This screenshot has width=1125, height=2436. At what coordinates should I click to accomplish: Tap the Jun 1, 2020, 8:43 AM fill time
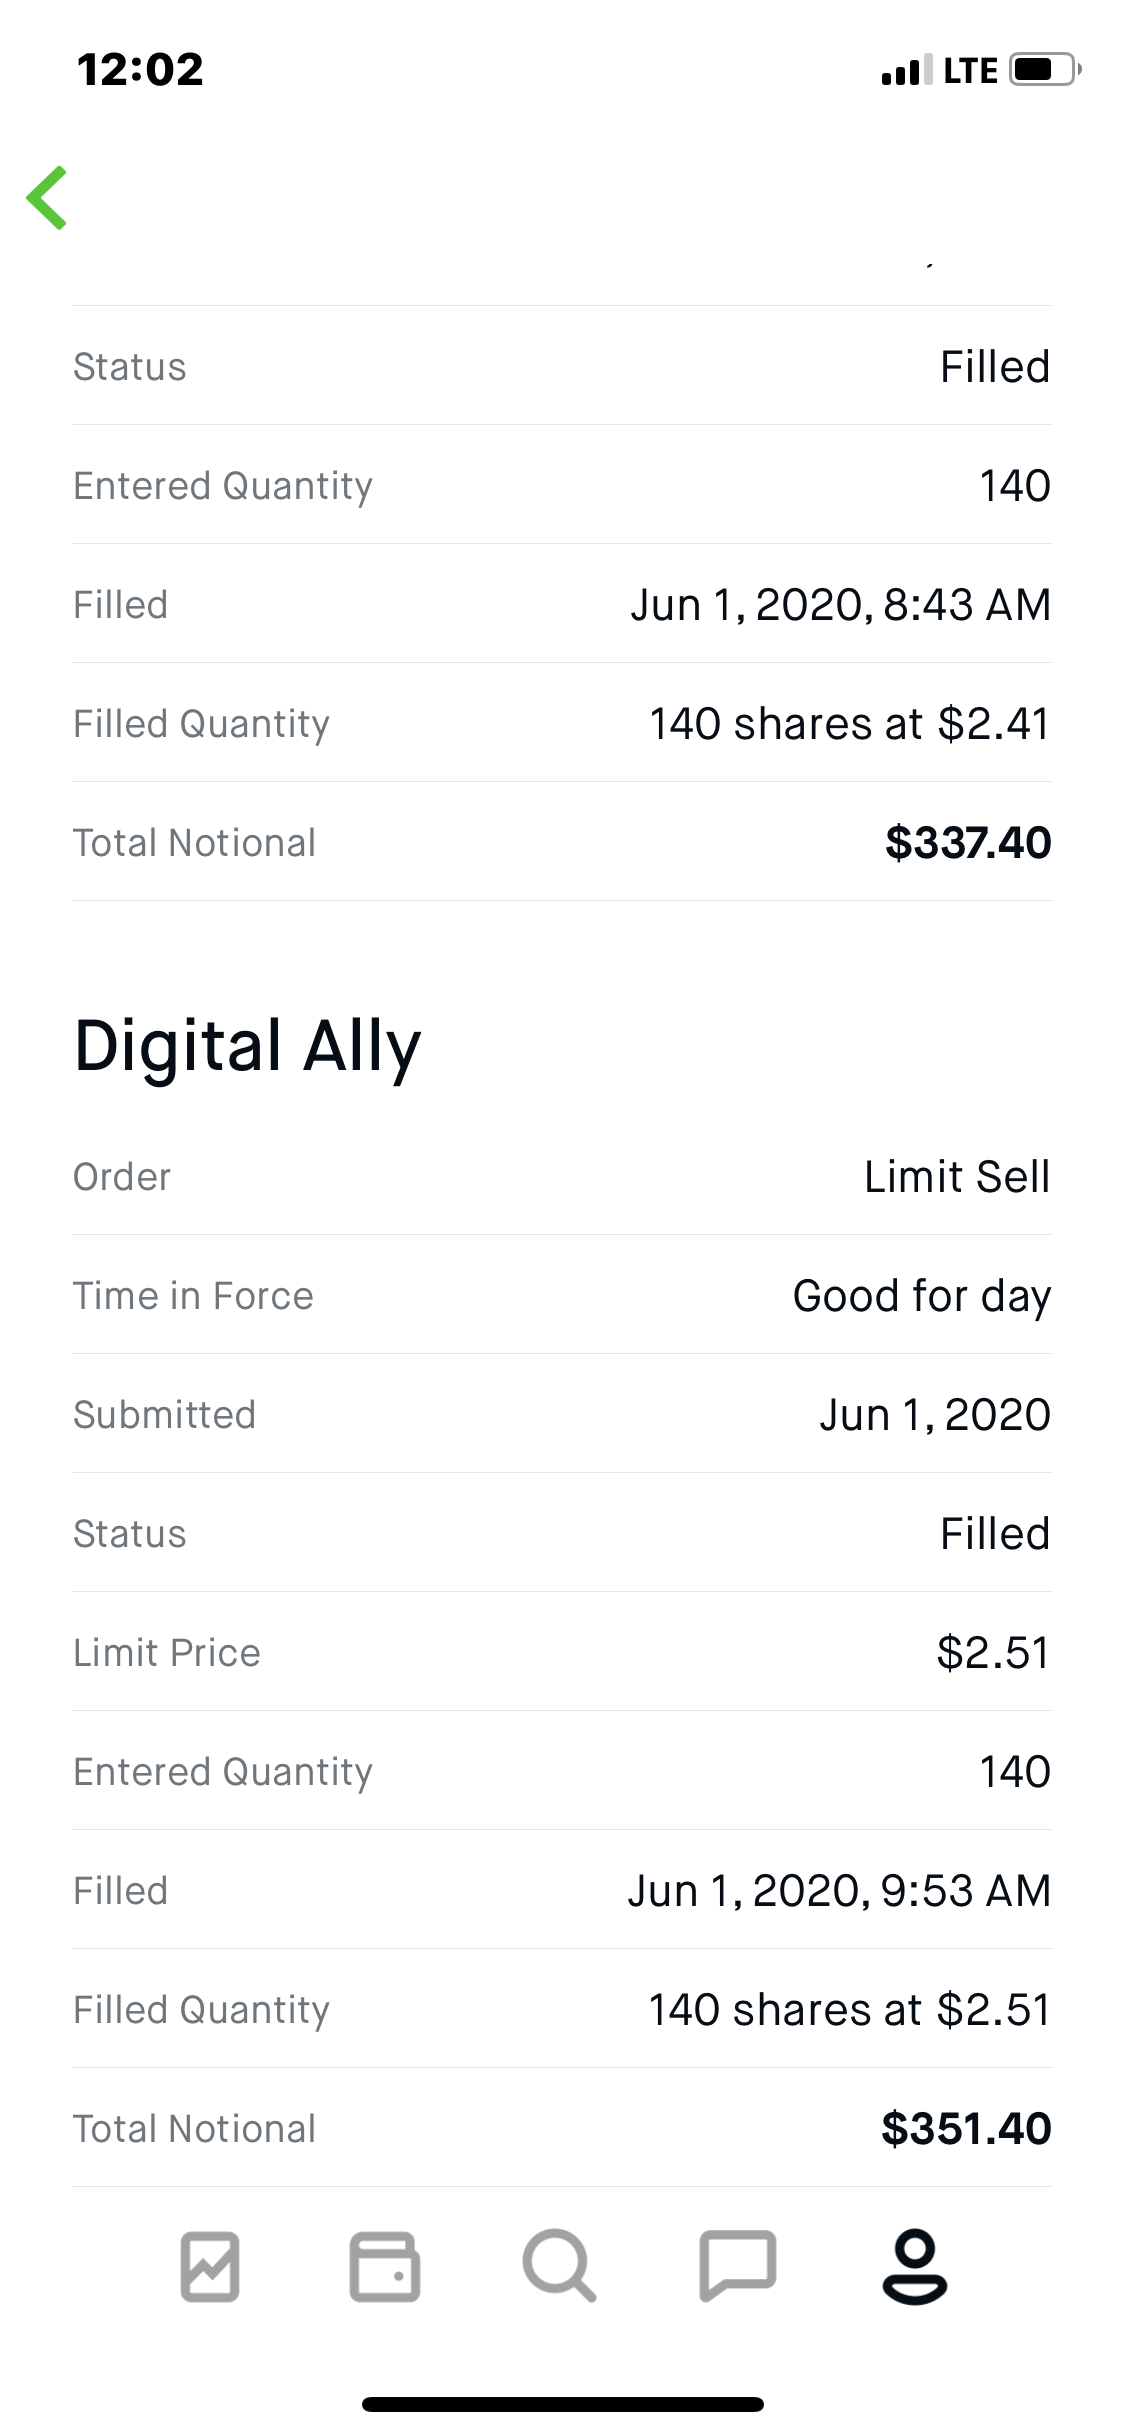pyautogui.click(x=840, y=605)
